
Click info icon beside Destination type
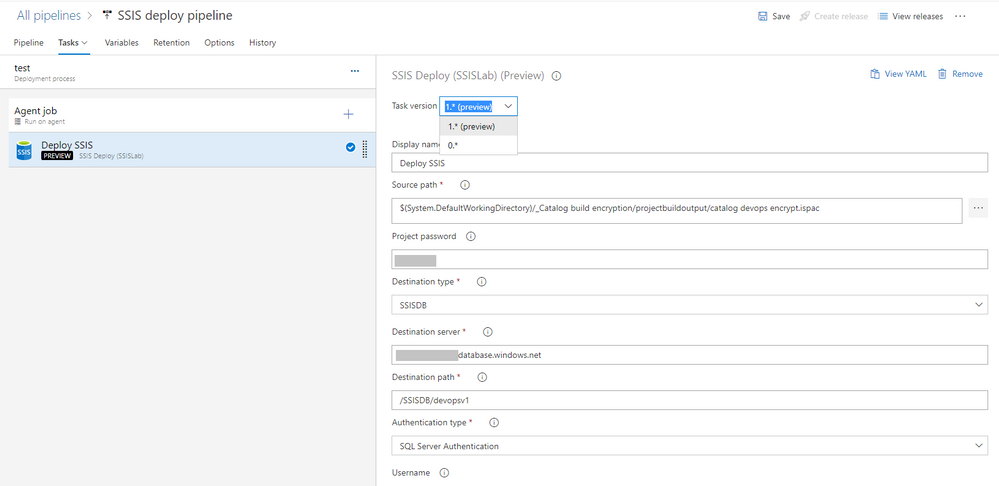tap(482, 282)
